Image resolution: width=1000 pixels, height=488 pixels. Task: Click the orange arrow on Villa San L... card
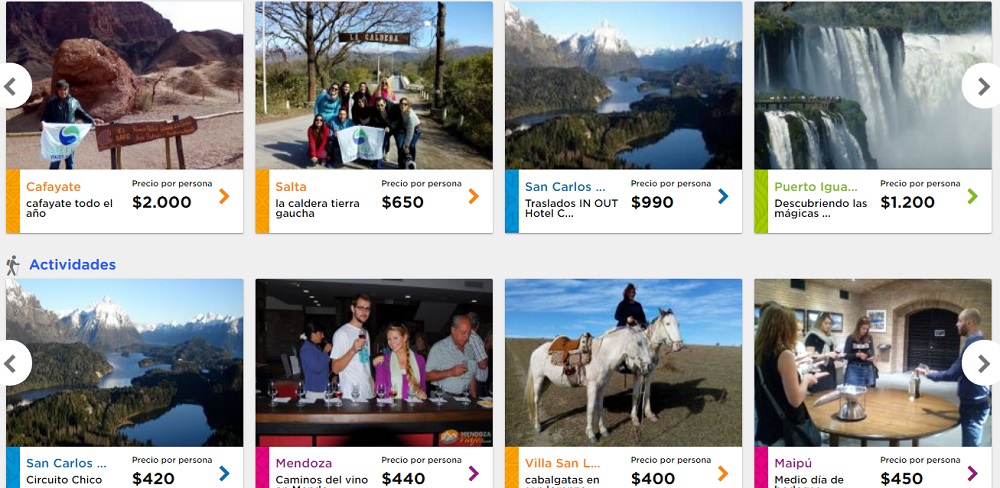coord(723,473)
